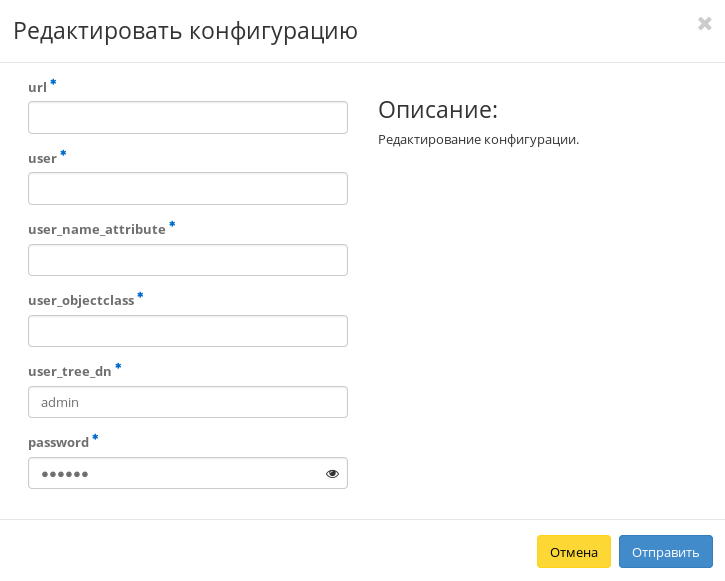Click the required asterisk beside user_name_attribute
The height and width of the screenshot is (581, 725).
point(172,226)
